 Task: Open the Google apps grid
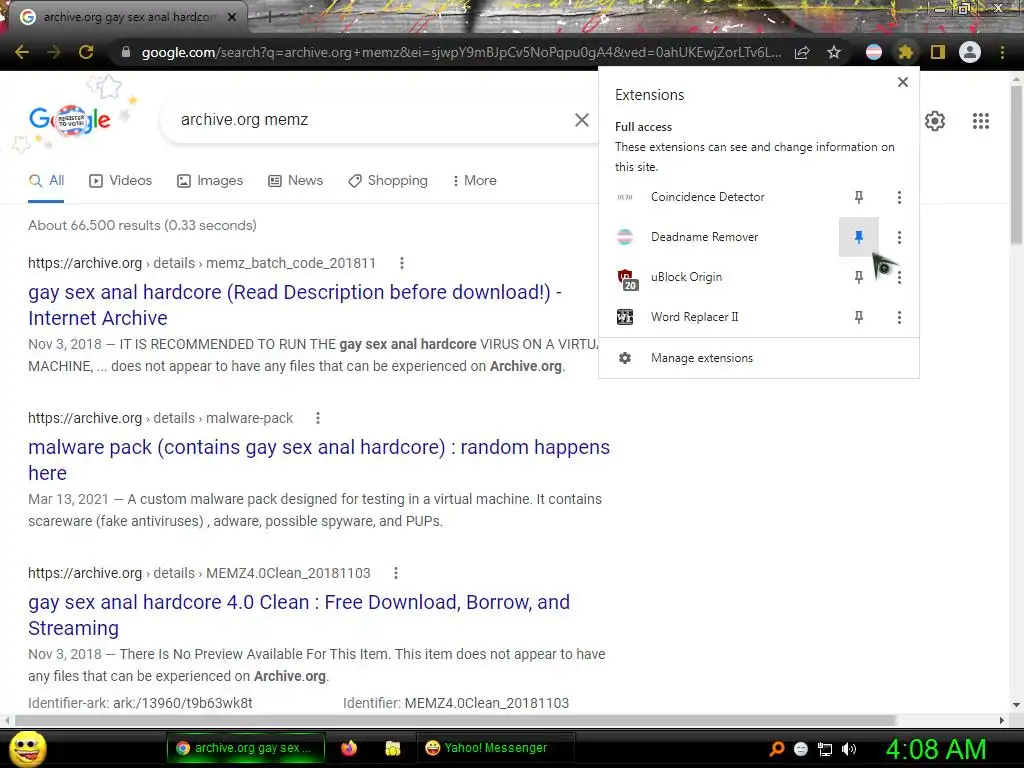(x=980, y=121)
